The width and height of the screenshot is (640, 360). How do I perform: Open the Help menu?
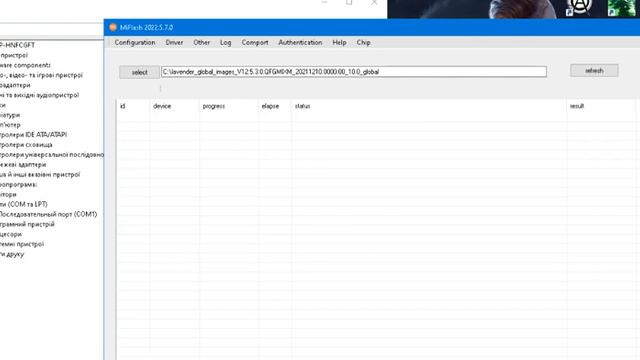[339, 42]
